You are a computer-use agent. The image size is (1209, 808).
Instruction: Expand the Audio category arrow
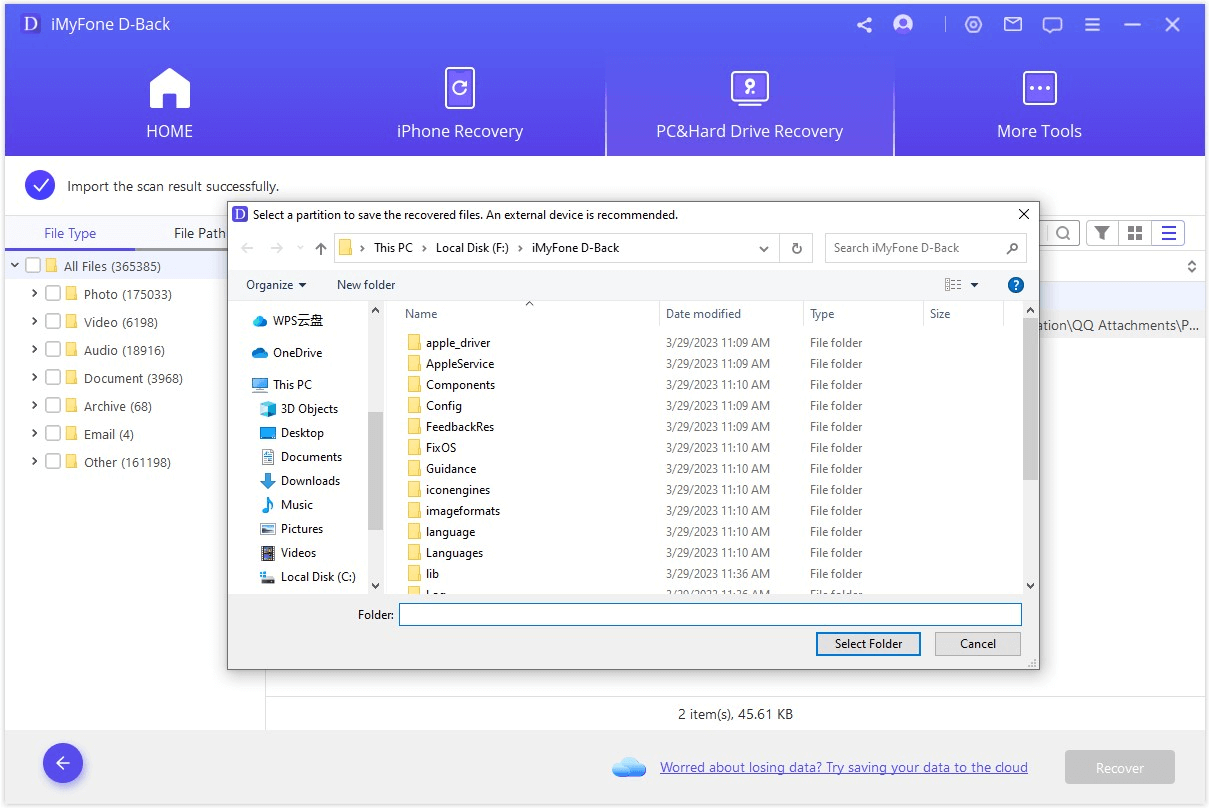[x=35, y=350]
